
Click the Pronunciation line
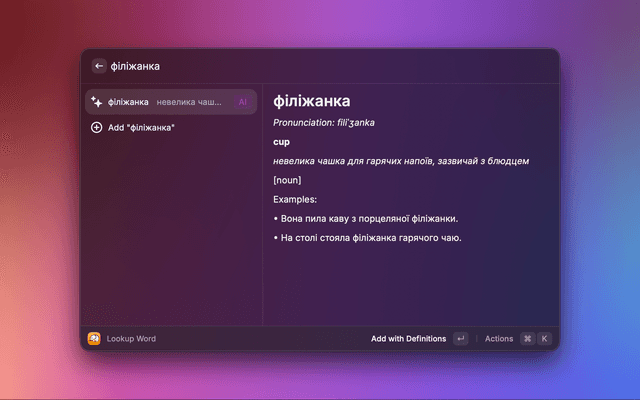click(x=324, y=123)
